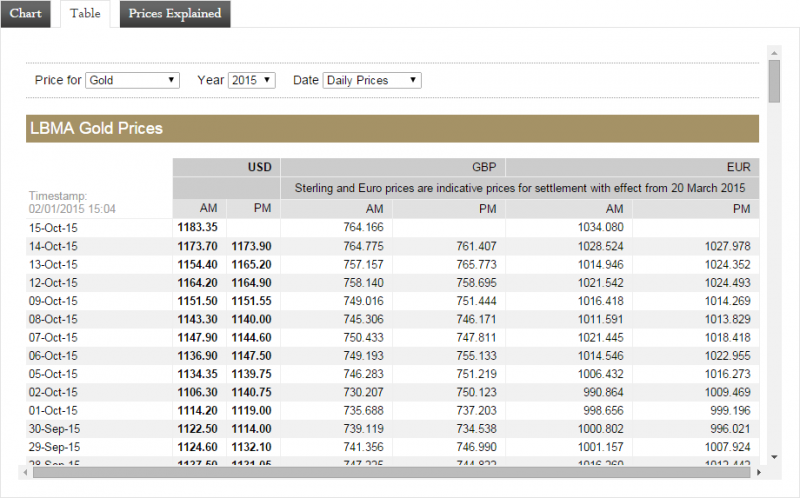This screenshot has height=498, width=800.
Task: Select the 29-Sep-15 date cell
Action: [x=54, y=447]
